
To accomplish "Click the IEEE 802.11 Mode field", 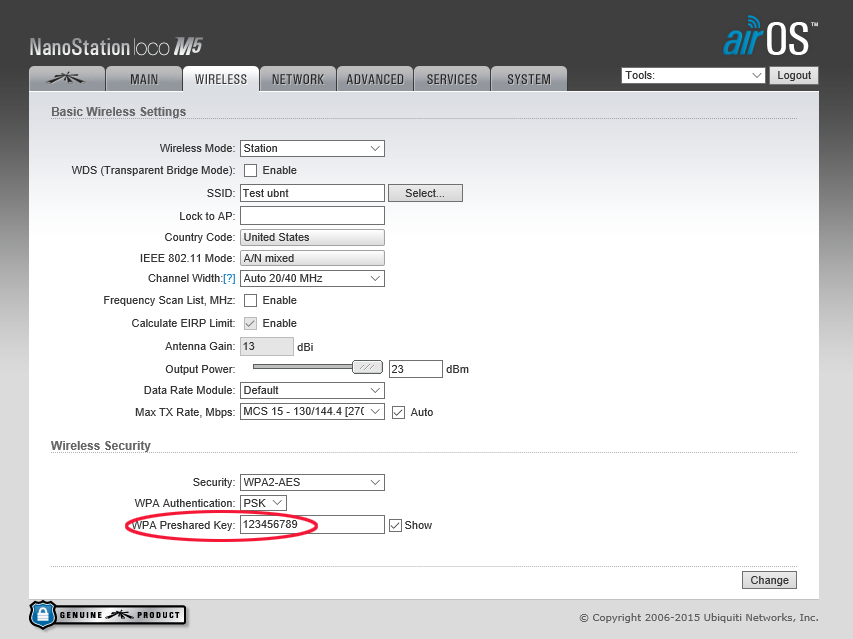I will [x=312, y=258].
